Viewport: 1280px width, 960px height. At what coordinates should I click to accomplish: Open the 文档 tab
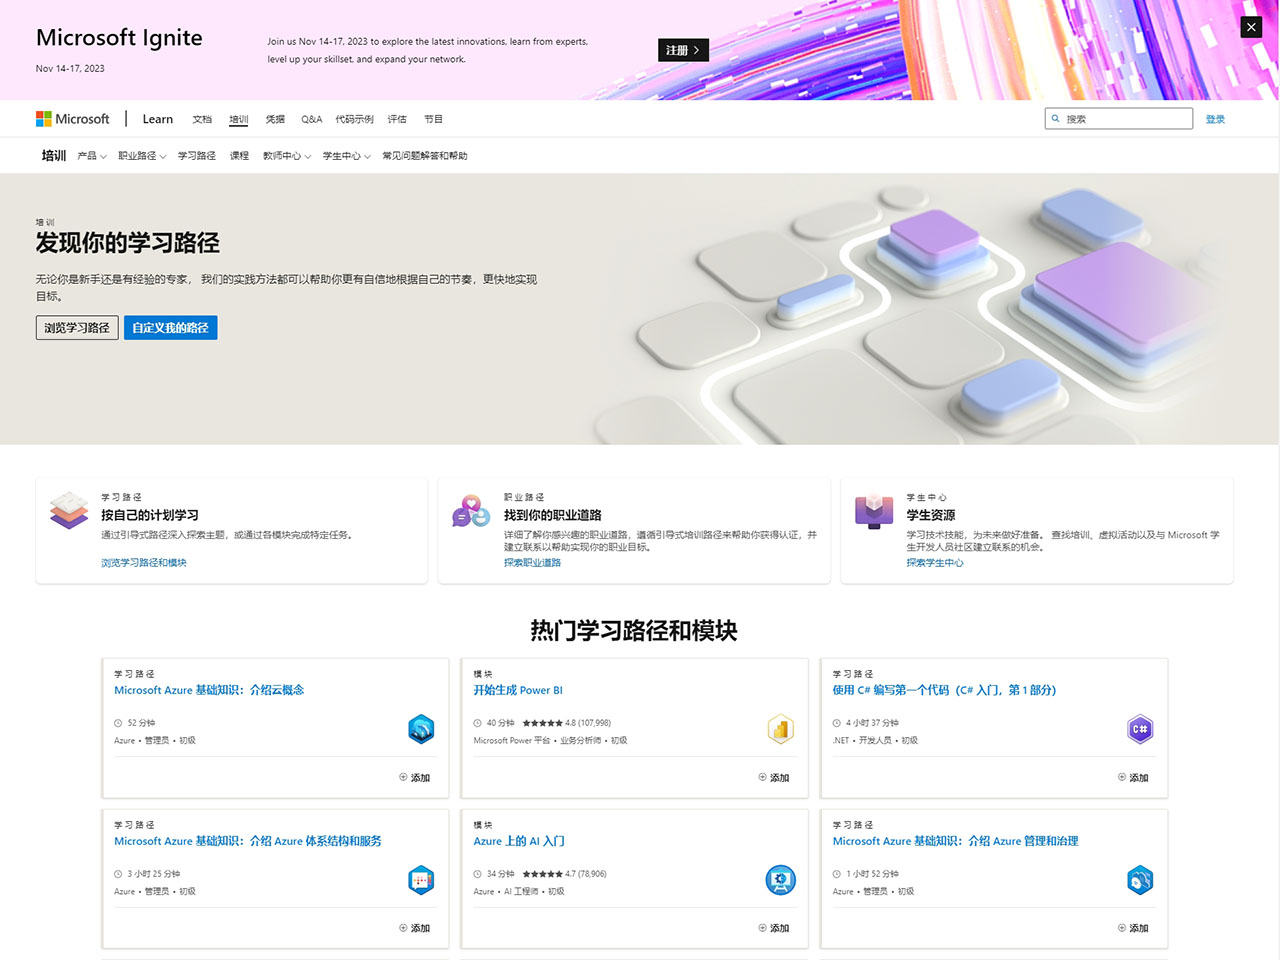click(x=202, y=119)
